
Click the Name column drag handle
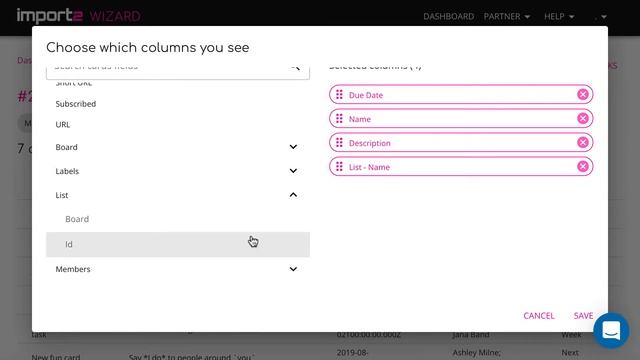click(x=339, y=119)
